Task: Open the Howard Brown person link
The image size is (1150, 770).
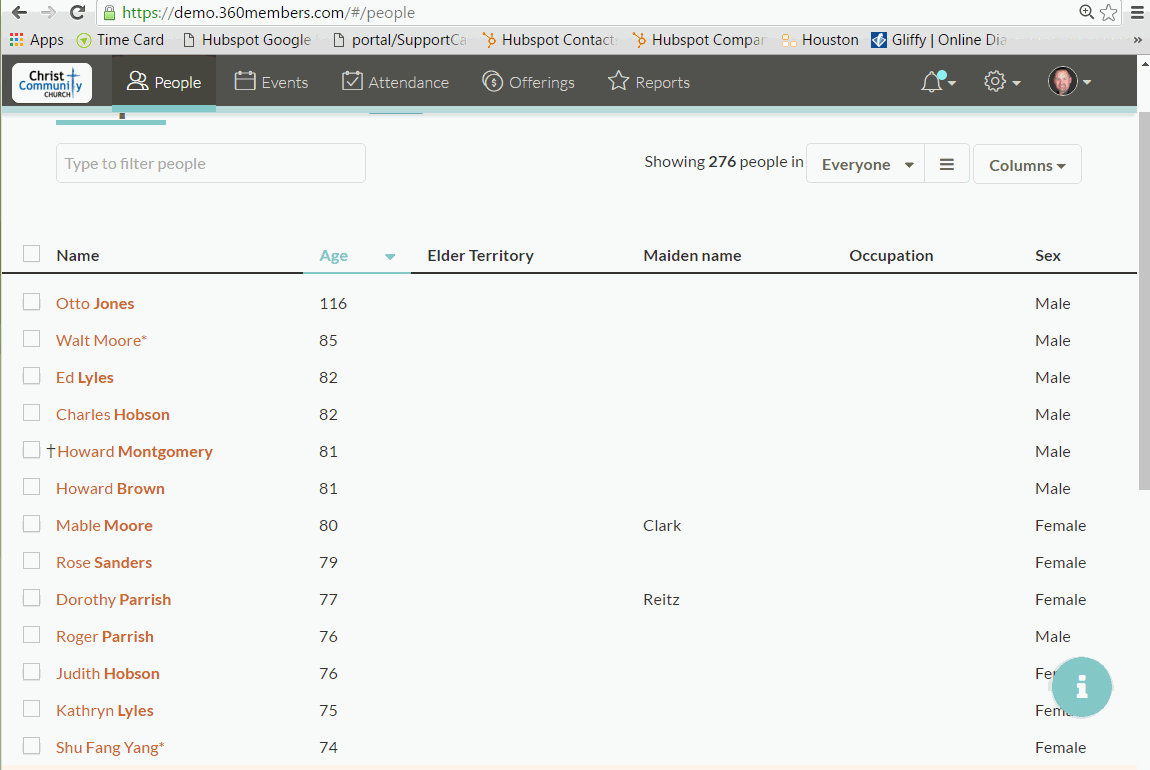Action: [111, 488]
